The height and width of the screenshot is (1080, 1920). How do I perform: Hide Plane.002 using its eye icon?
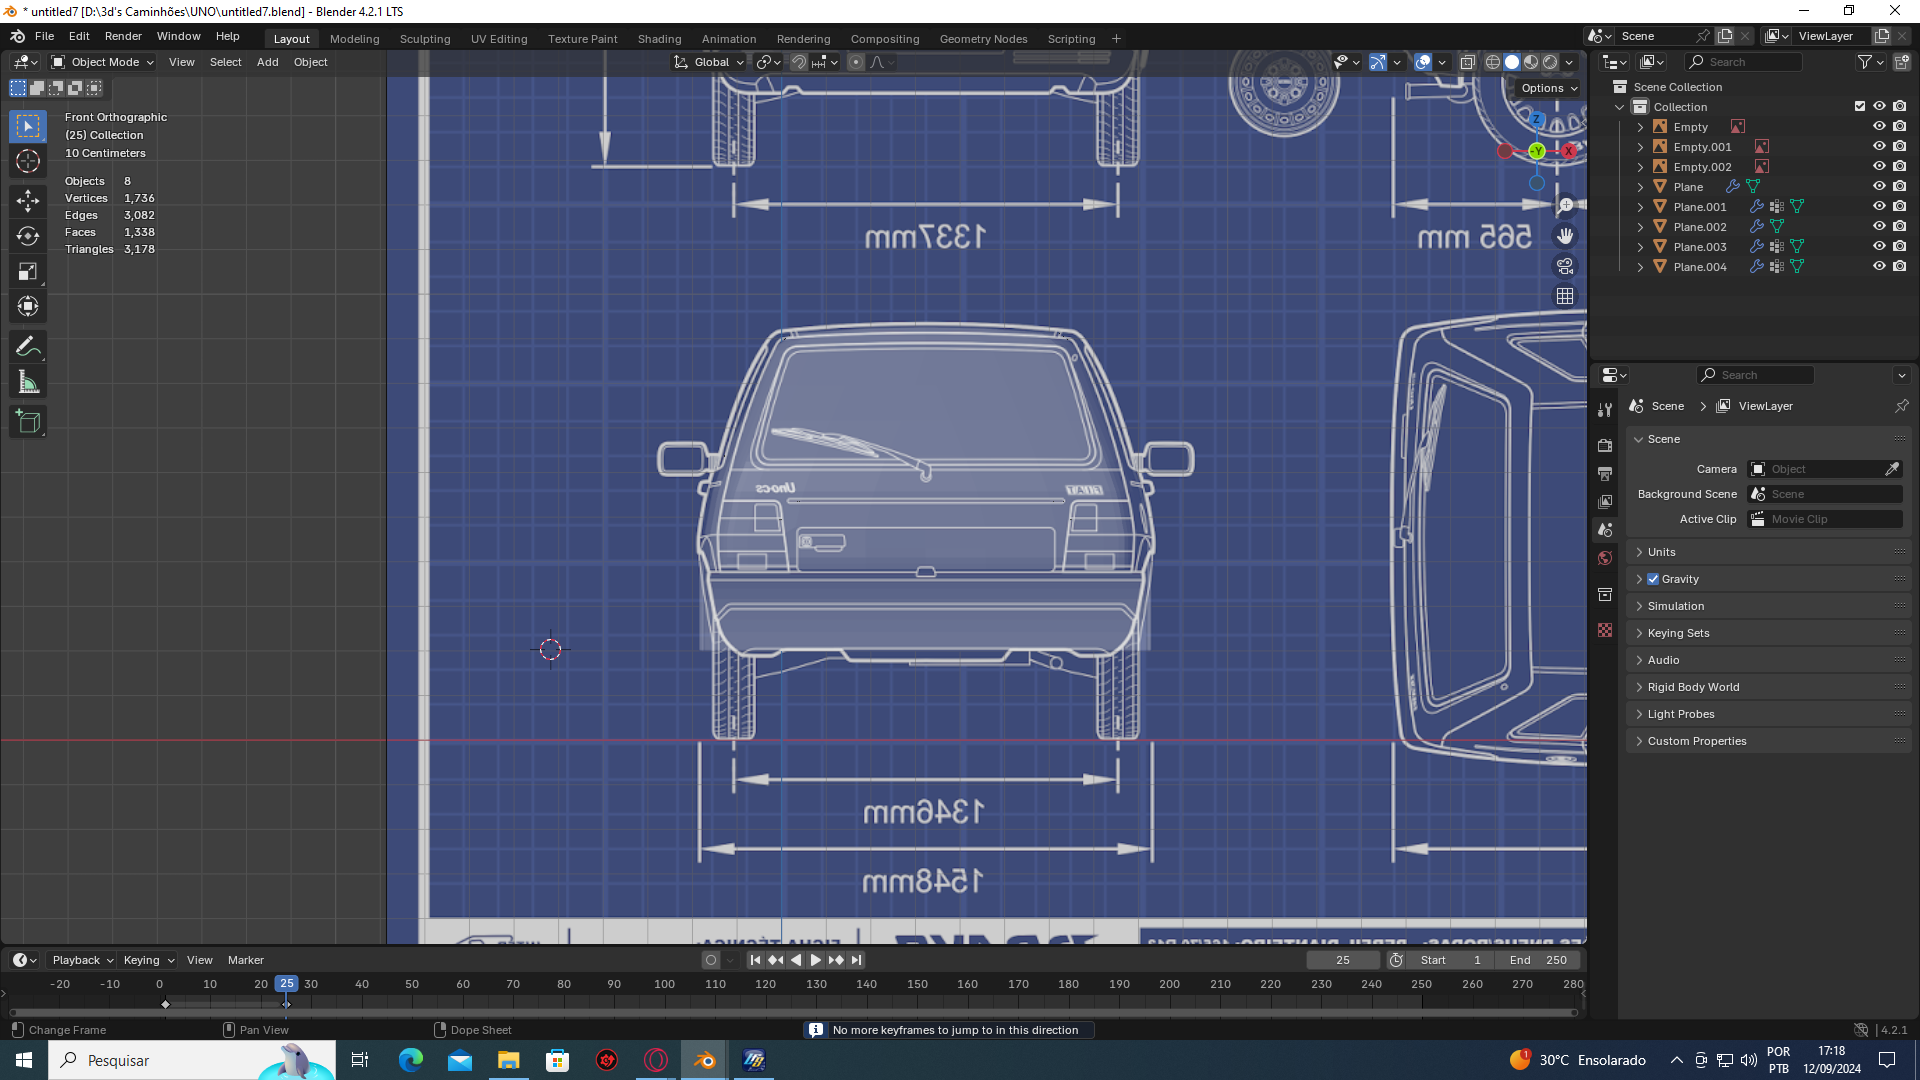pyautogui.click(x=1879, y=227)
